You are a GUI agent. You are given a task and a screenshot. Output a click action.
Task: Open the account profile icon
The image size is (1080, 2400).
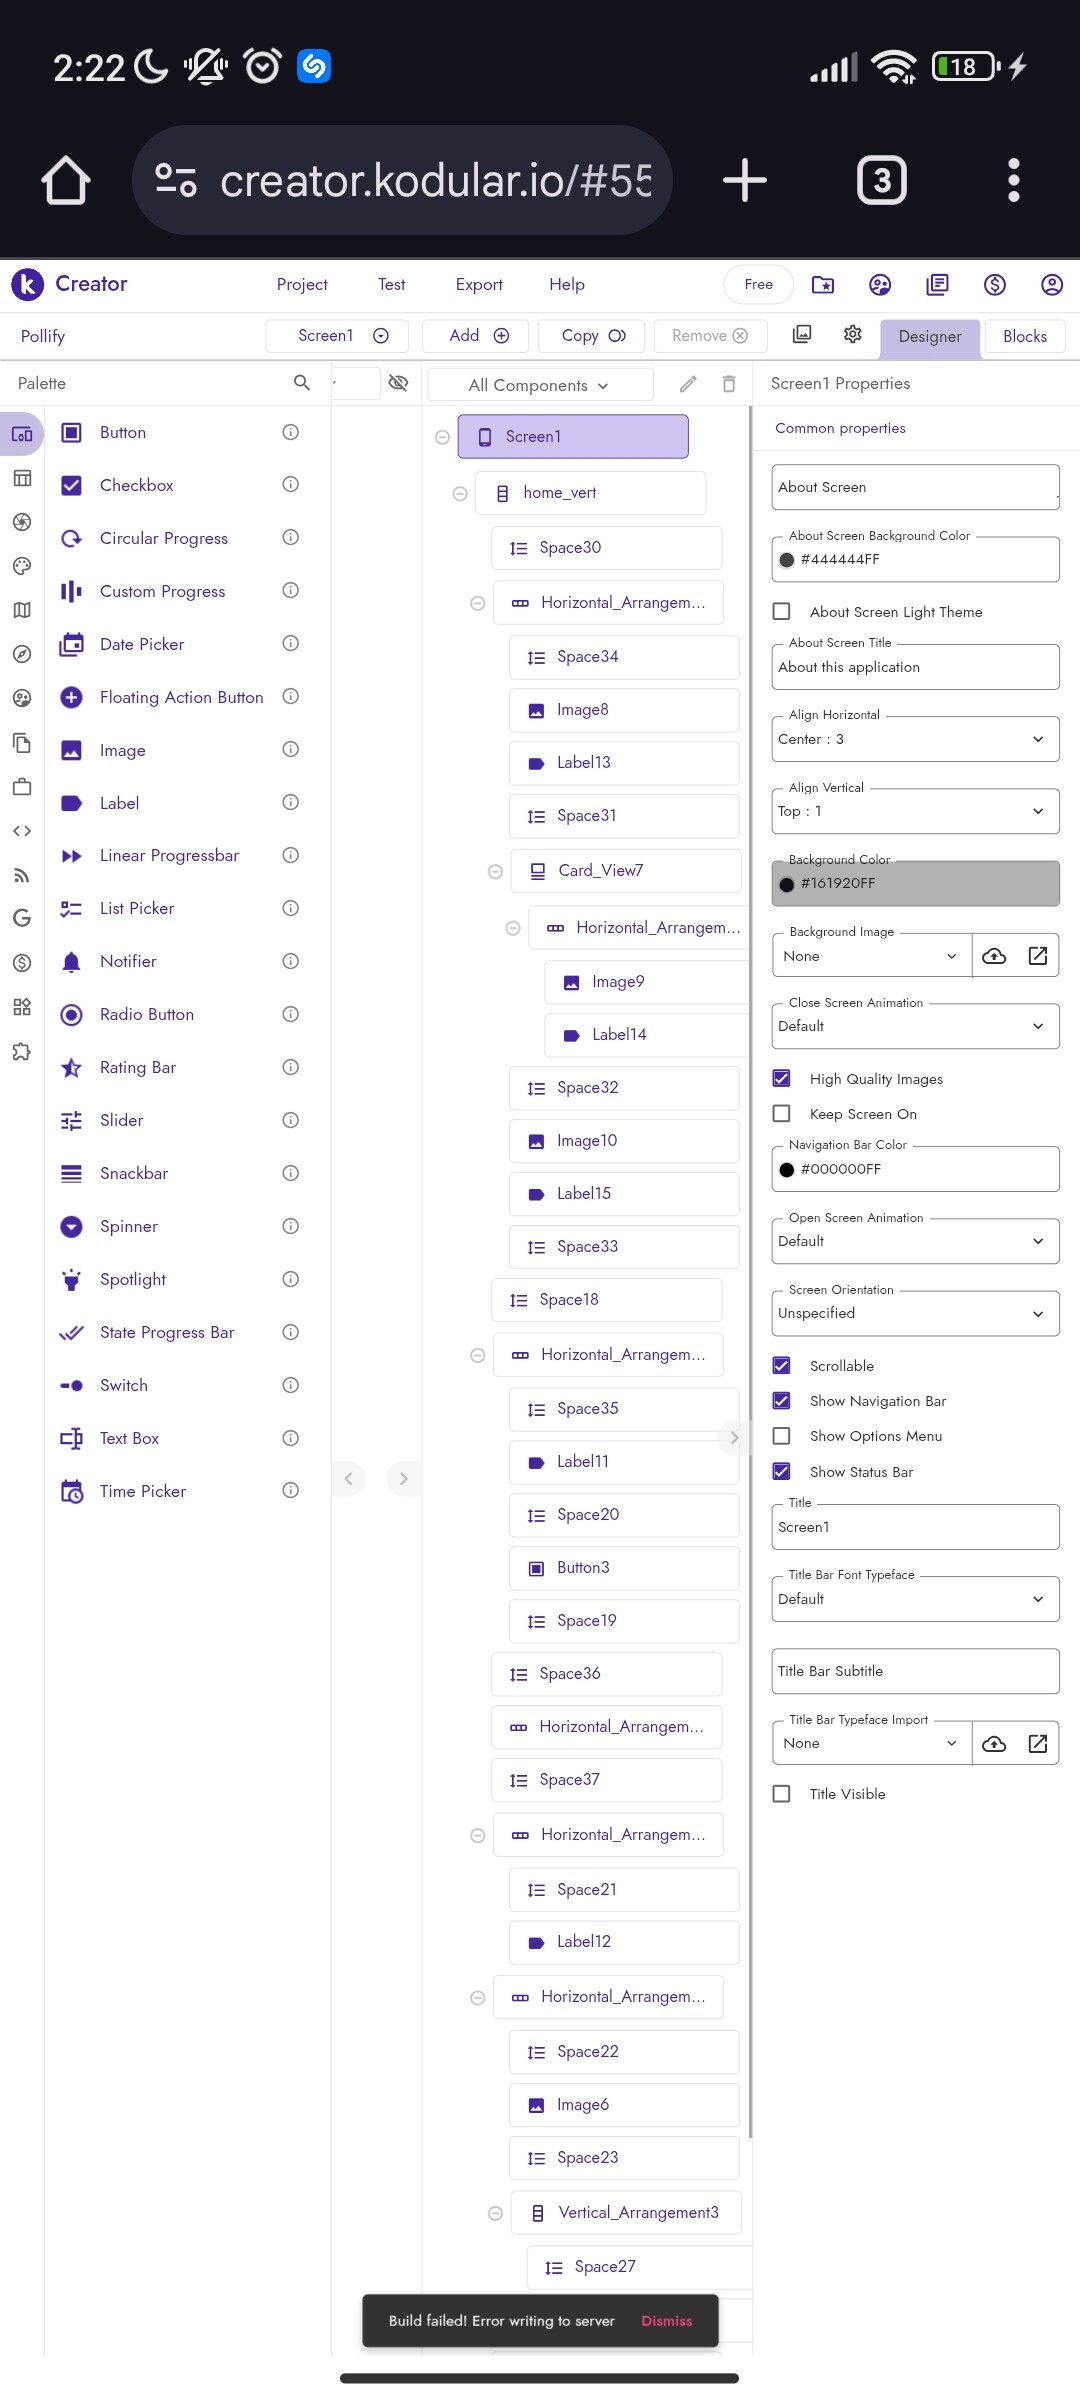[x=1052, y=285]
